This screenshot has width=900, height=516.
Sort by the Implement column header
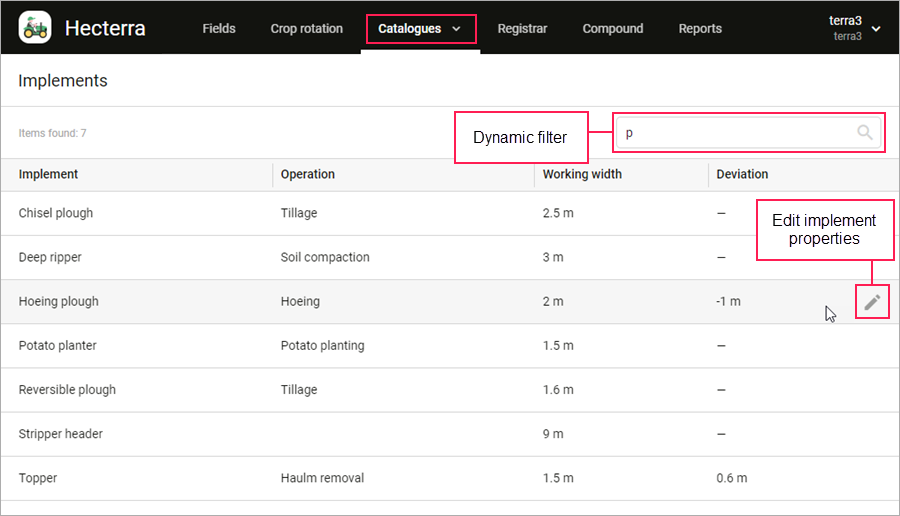point(49,174)
